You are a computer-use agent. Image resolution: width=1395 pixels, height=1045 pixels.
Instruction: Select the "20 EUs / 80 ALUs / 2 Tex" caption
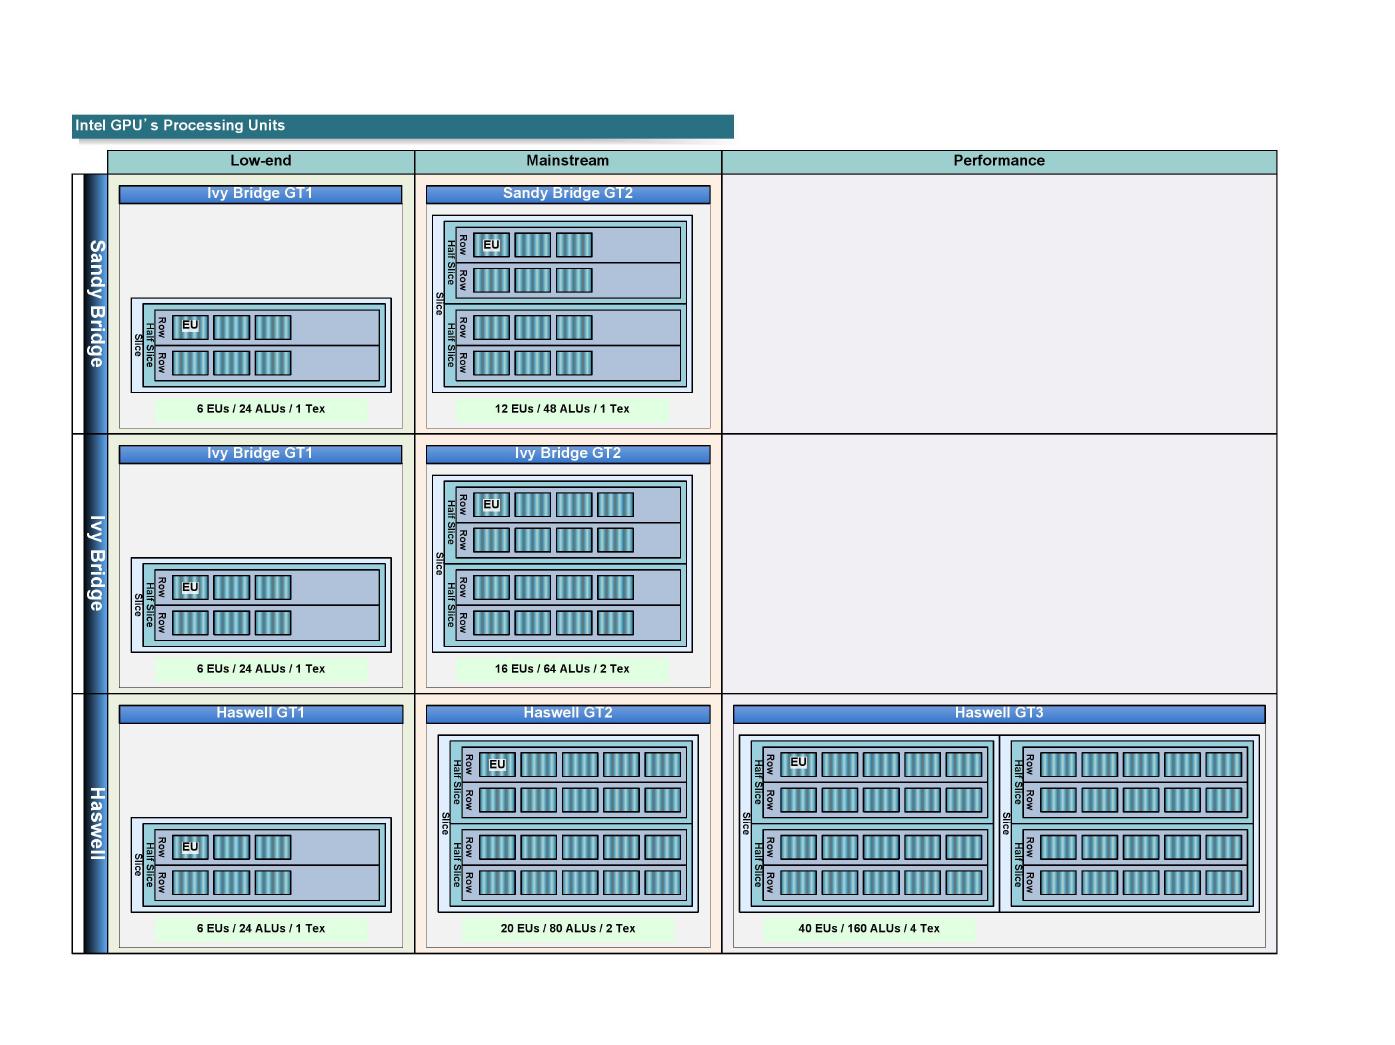[x=568, y=929]
